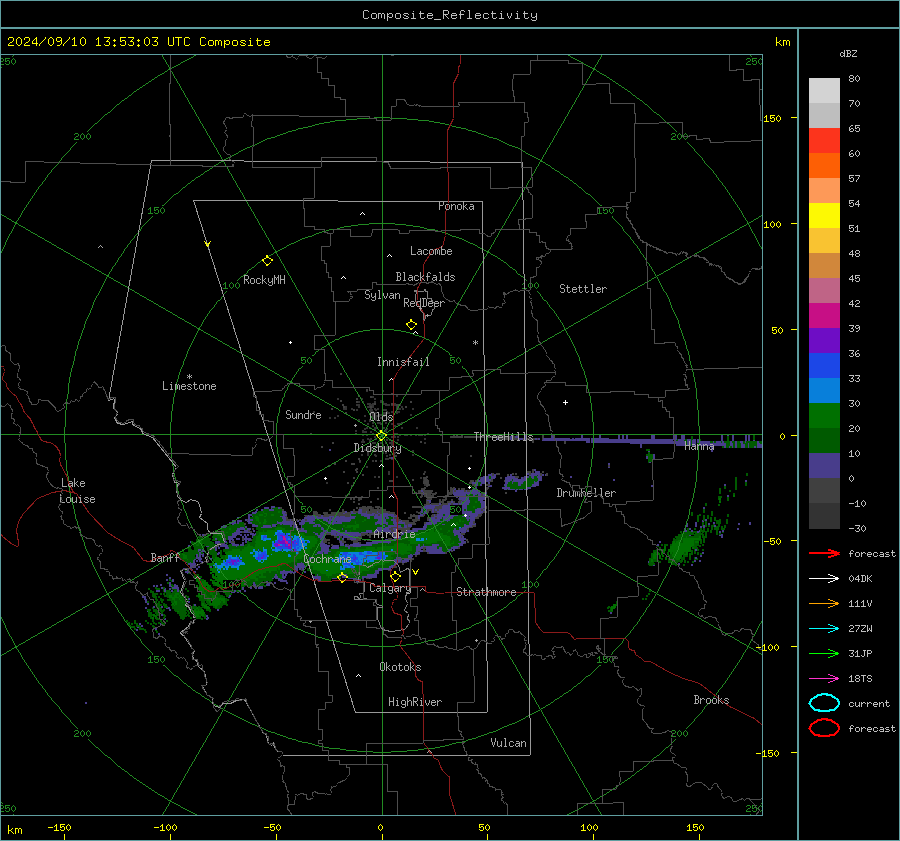The image size is (900, 841).
Task: Select the pink 42-45 dBZ swatch
Action: click(x=824, y=290)
